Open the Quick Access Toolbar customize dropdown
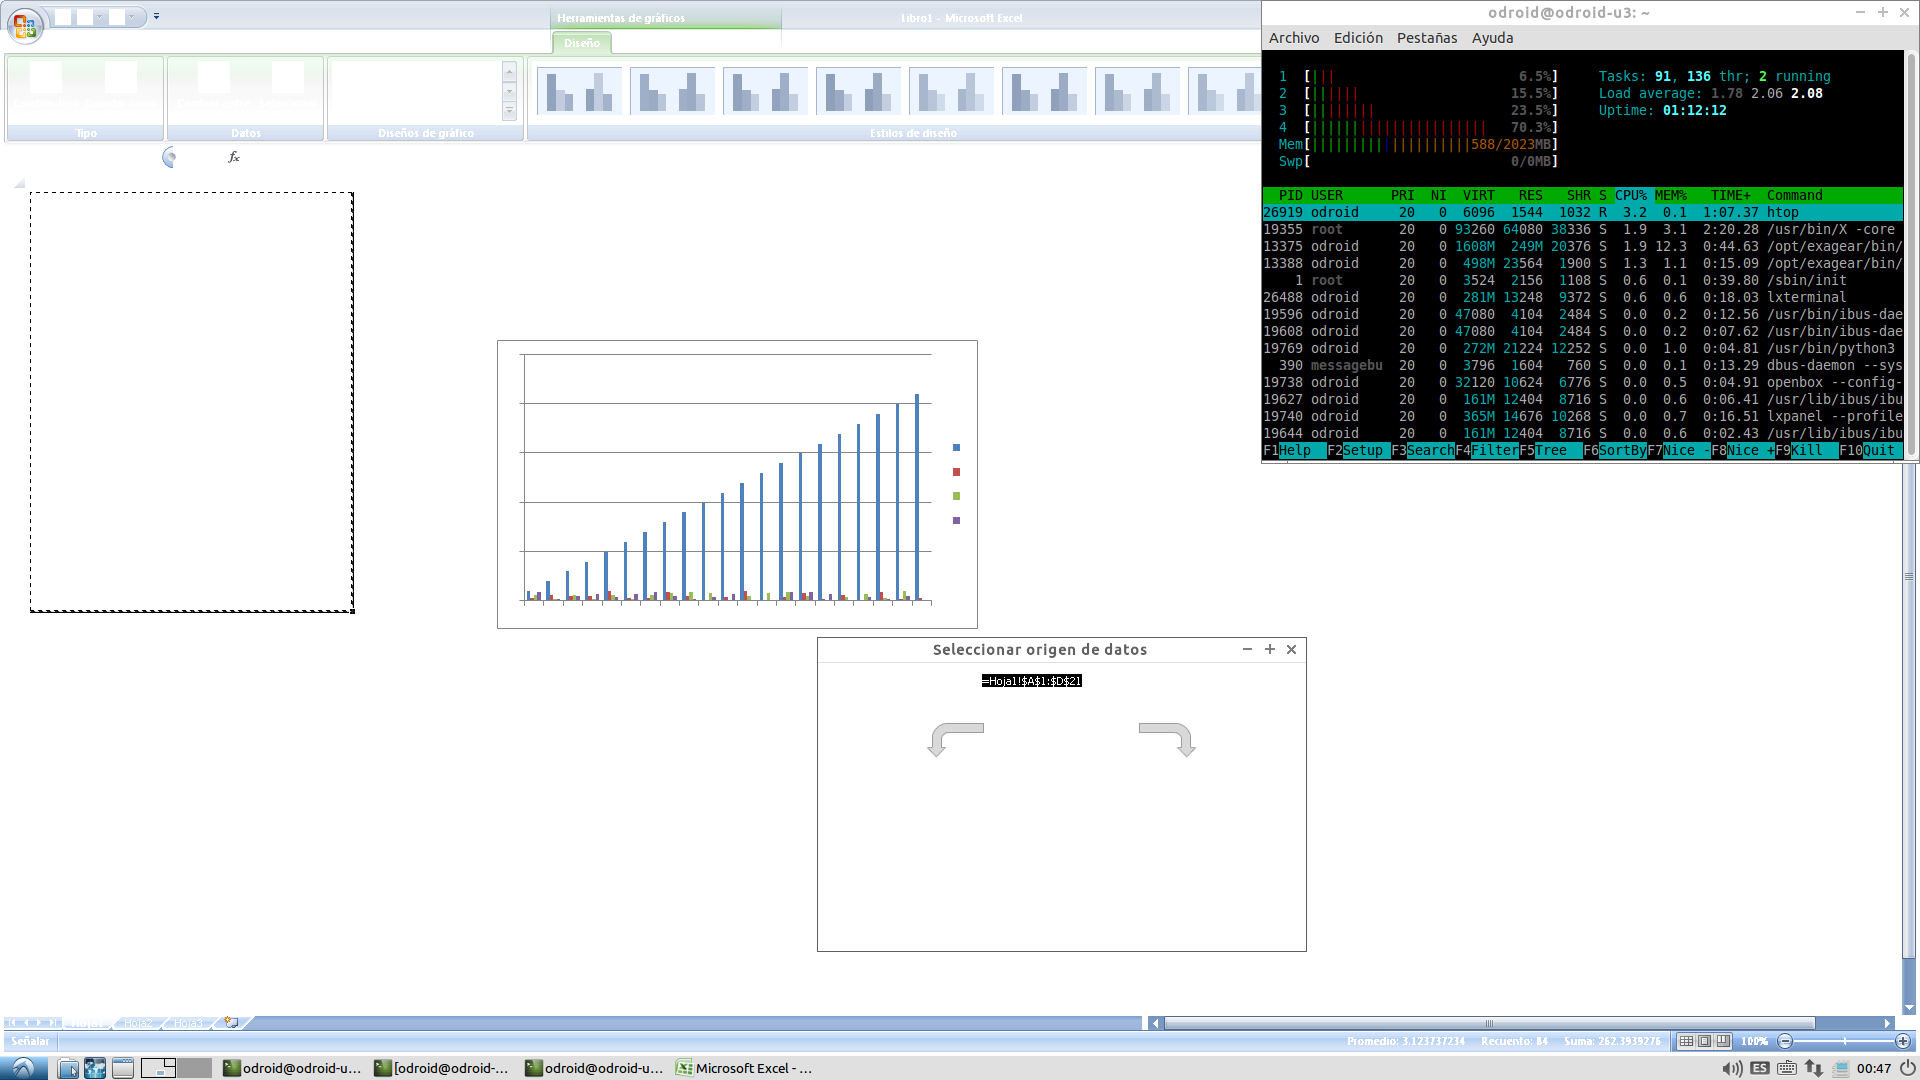1920x1080 pixels. click(x=157, y=16)
